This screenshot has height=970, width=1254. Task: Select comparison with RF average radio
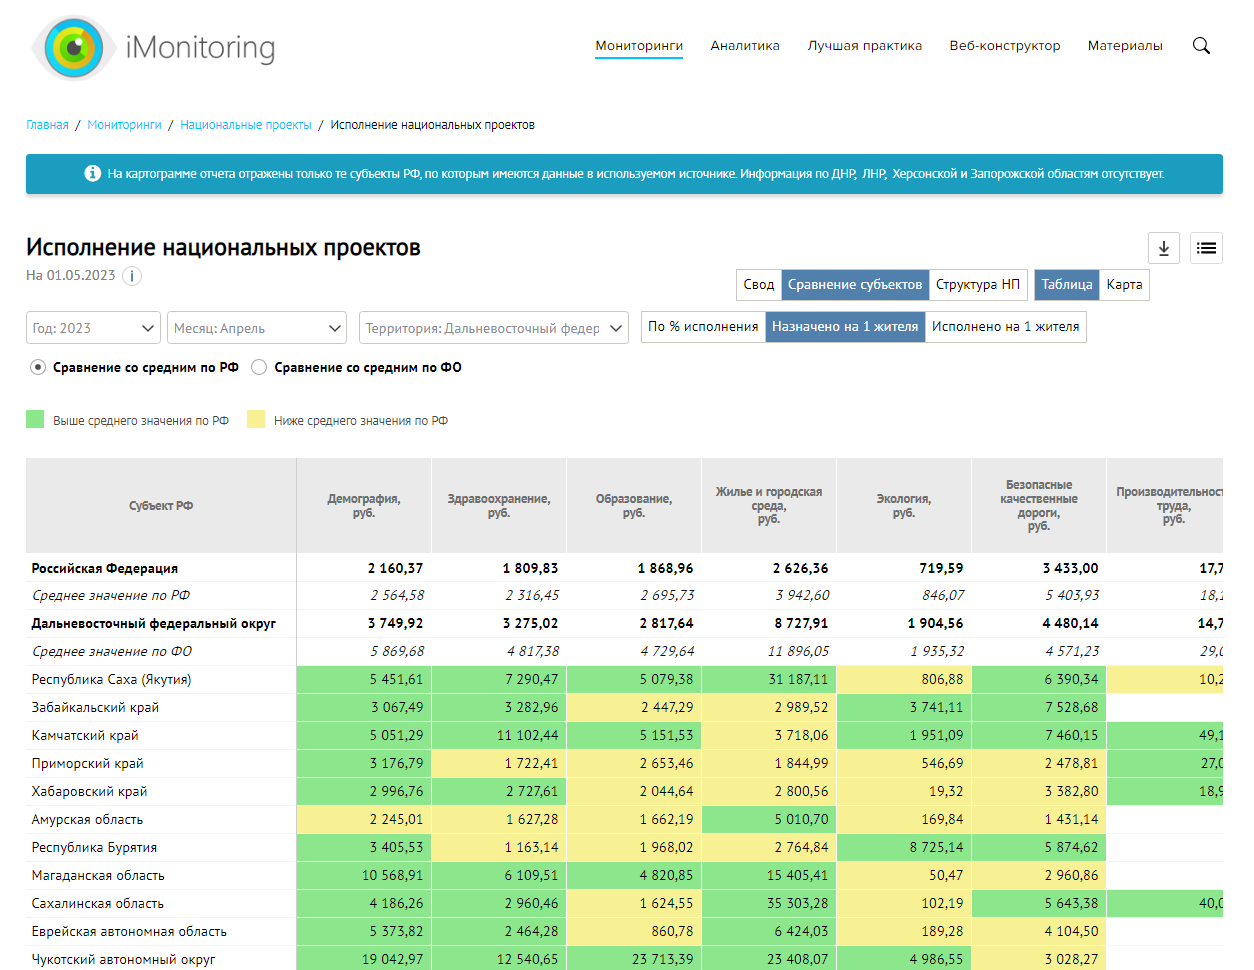coord(38,367)
